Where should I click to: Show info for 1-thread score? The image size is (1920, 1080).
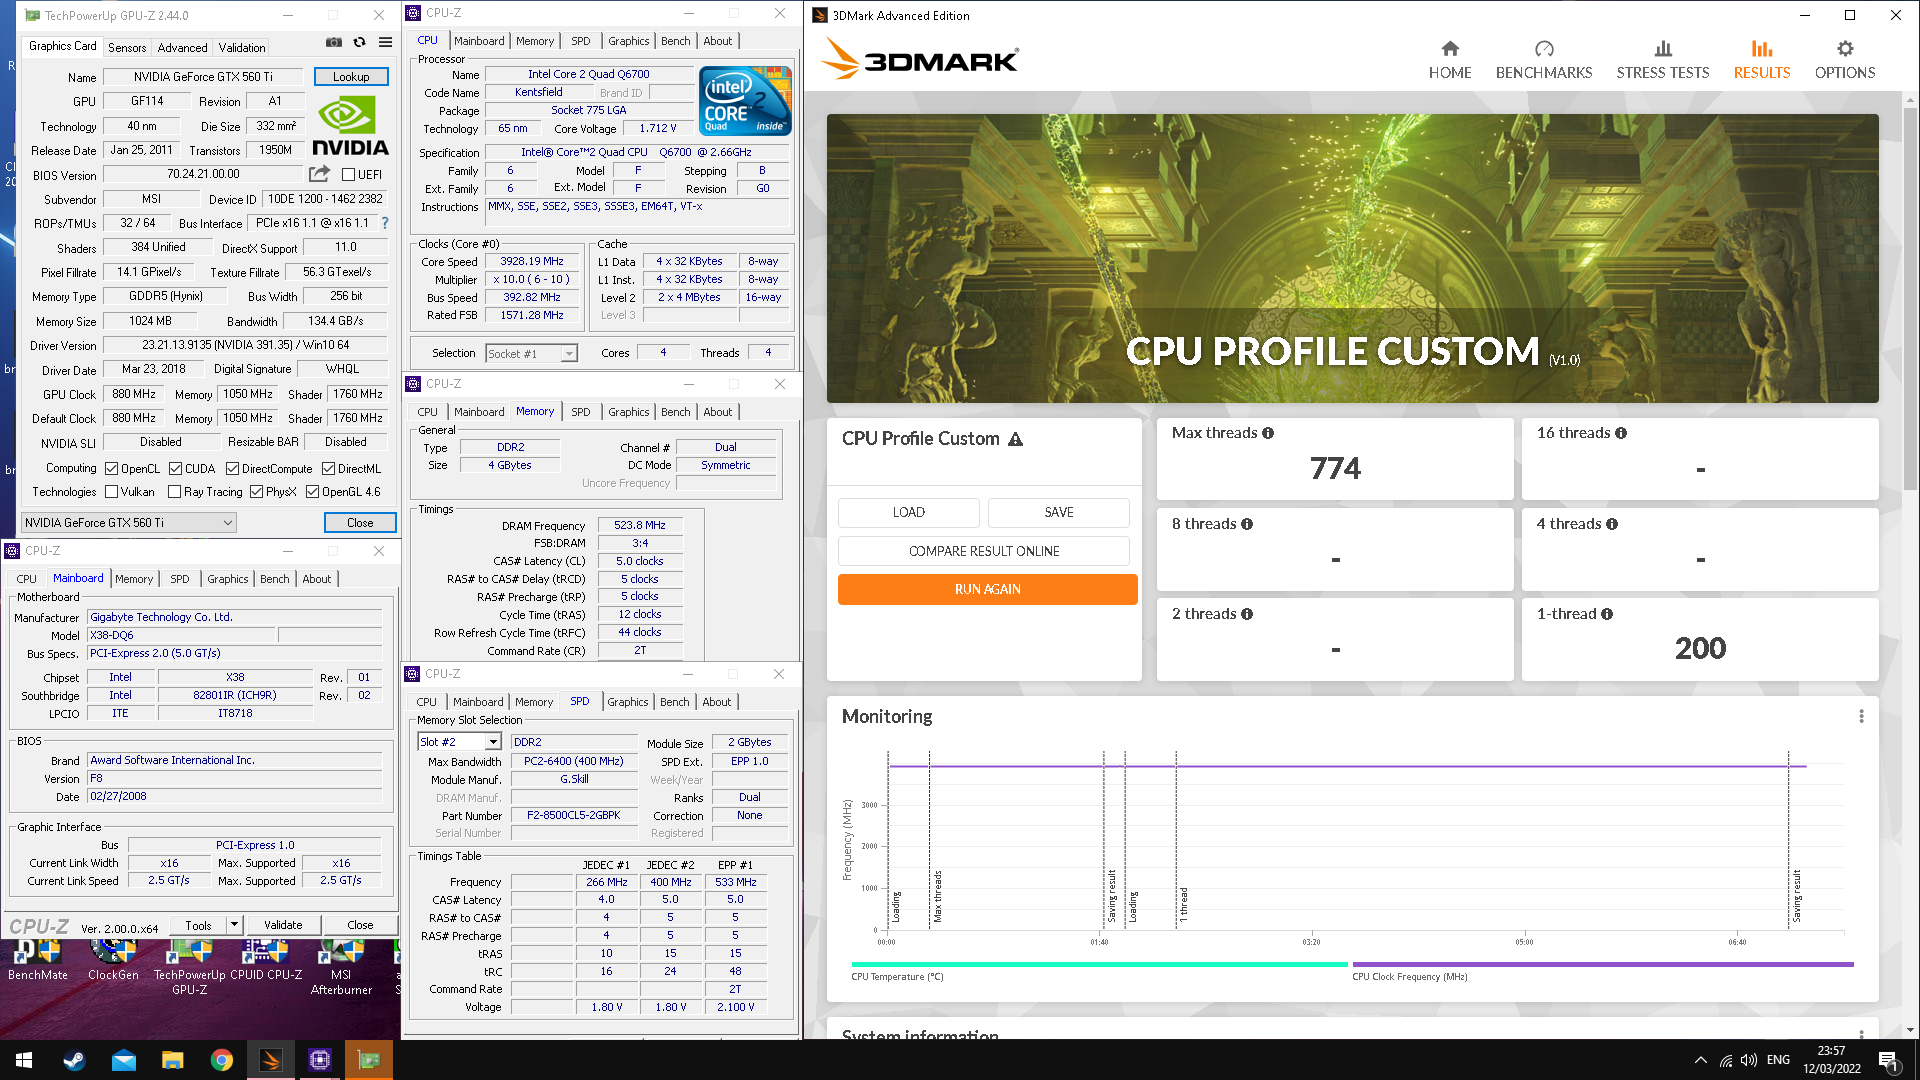pos(1607,614)
